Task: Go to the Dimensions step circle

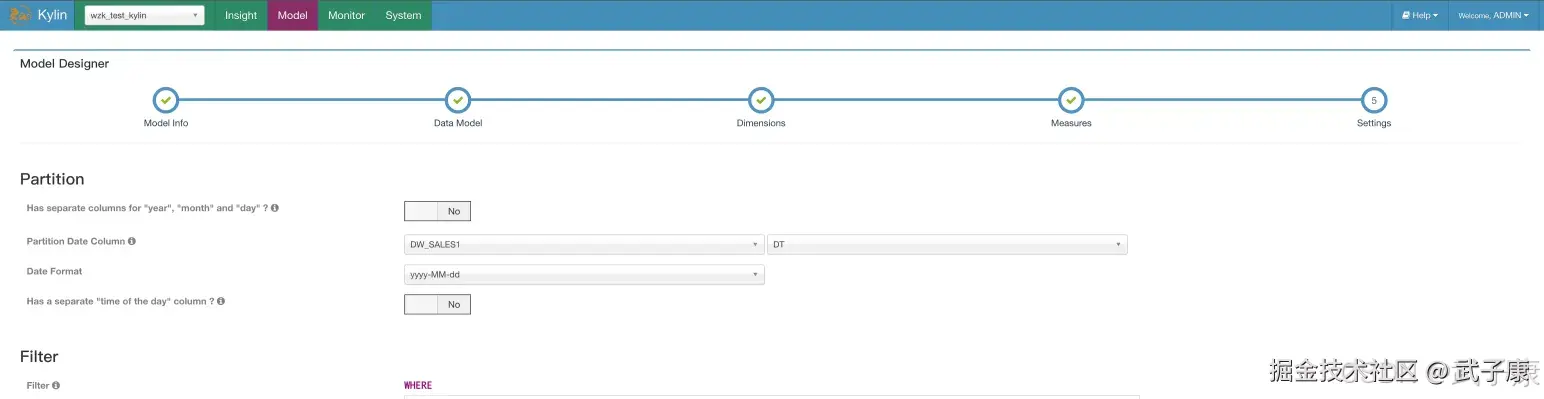Action: (x=761, y=100)
